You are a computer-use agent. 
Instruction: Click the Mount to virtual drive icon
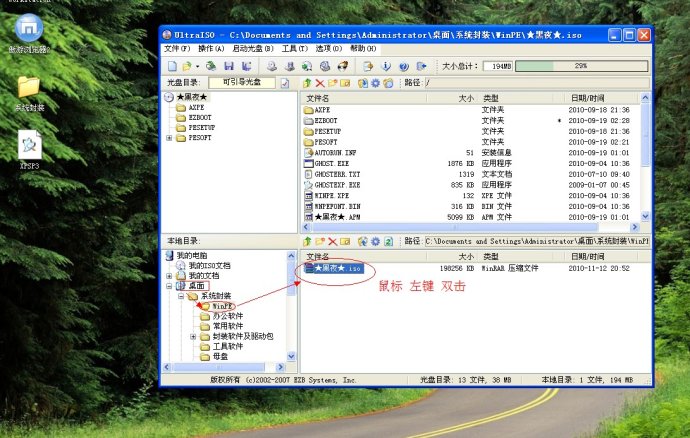pos(325,66)
